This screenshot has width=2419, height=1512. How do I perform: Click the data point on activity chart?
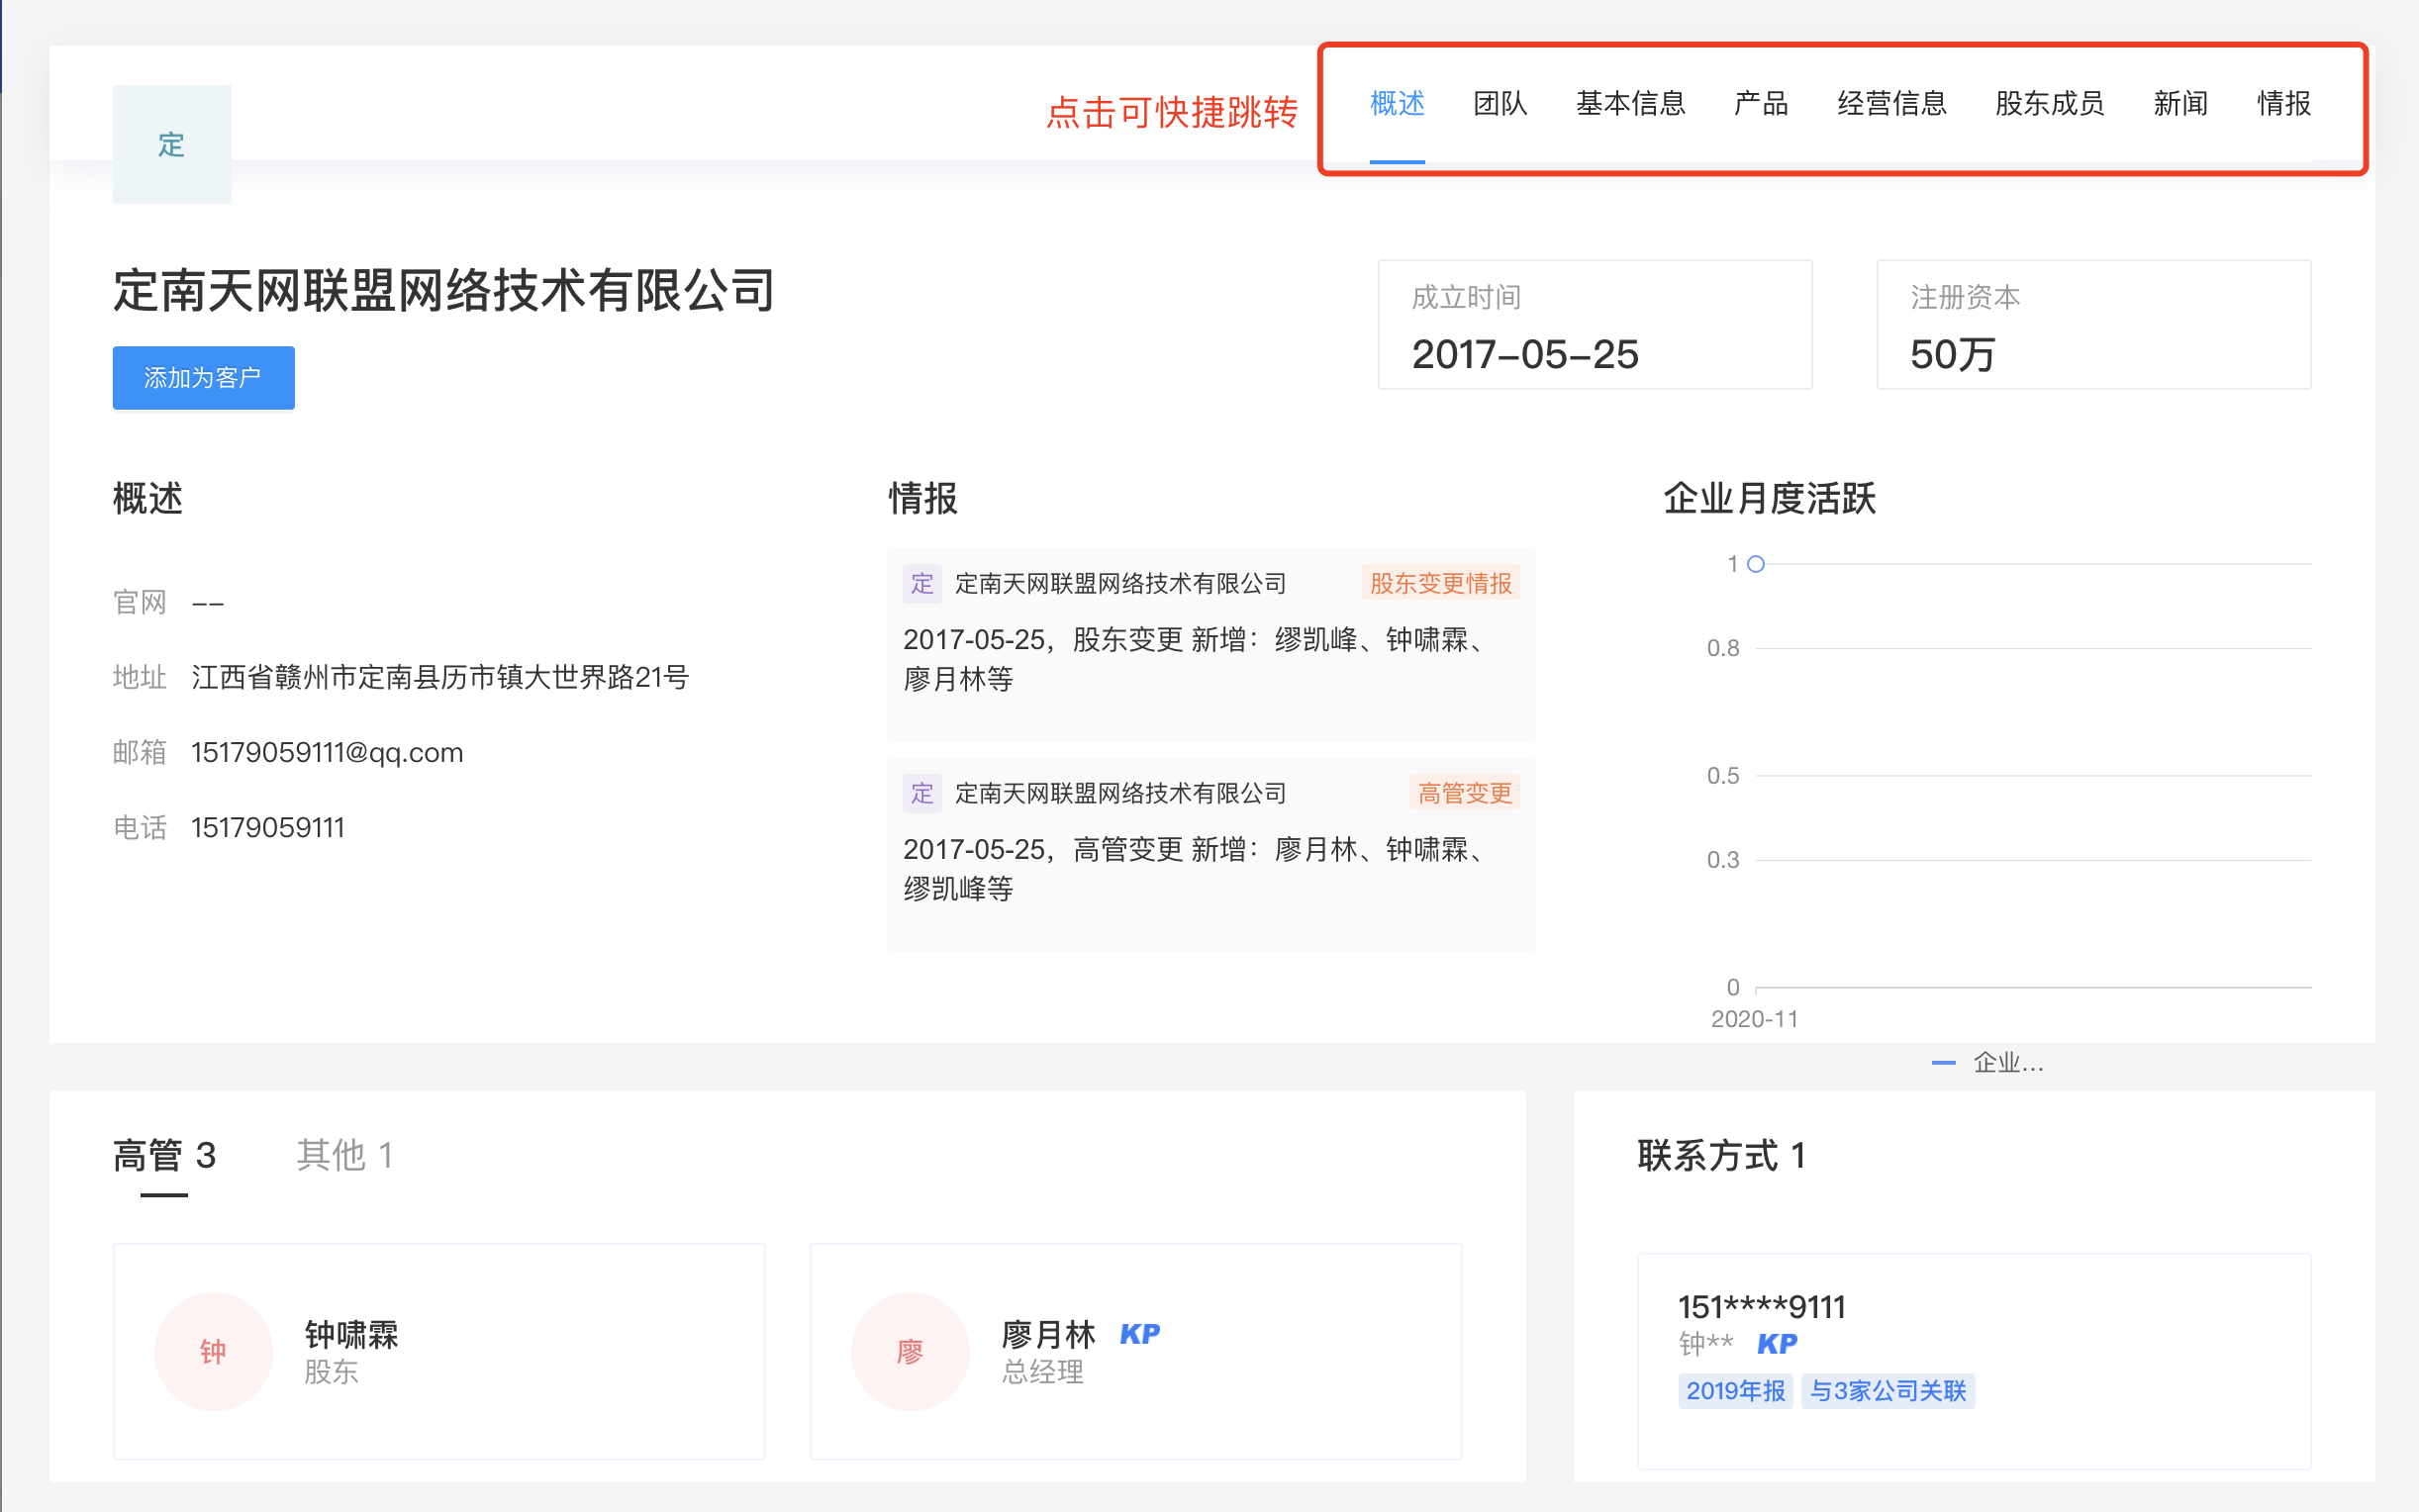point(1755,564)
